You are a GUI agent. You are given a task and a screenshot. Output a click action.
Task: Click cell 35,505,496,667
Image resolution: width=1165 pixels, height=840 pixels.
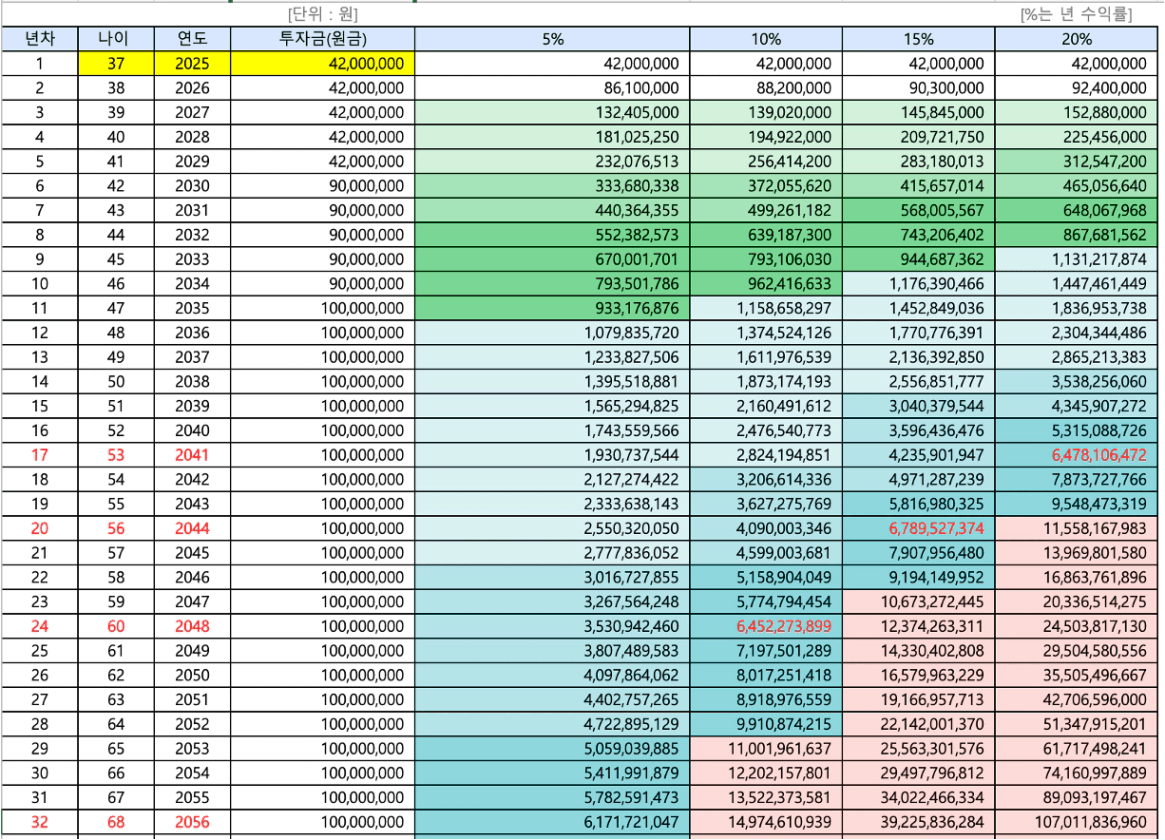click(1076, 677)
